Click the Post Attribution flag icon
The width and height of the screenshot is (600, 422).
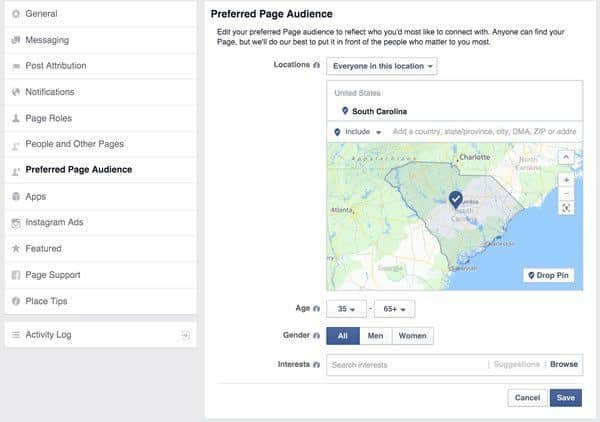point(16,67)
